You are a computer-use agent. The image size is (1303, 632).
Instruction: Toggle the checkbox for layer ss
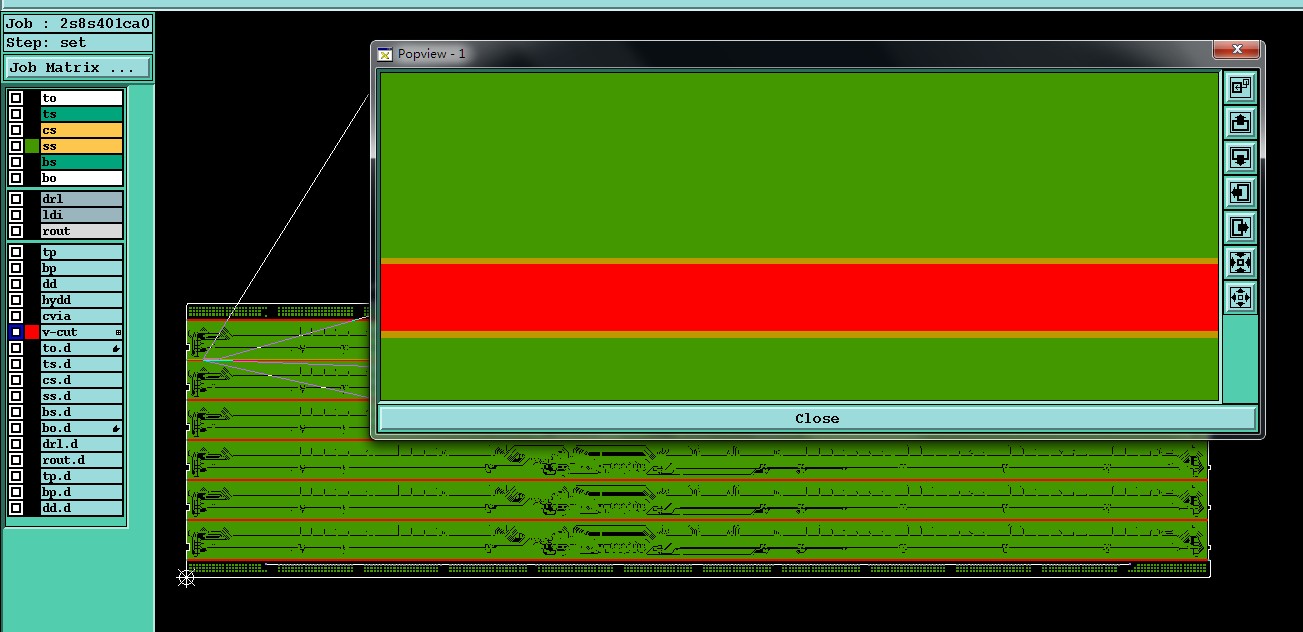point(16,146)
